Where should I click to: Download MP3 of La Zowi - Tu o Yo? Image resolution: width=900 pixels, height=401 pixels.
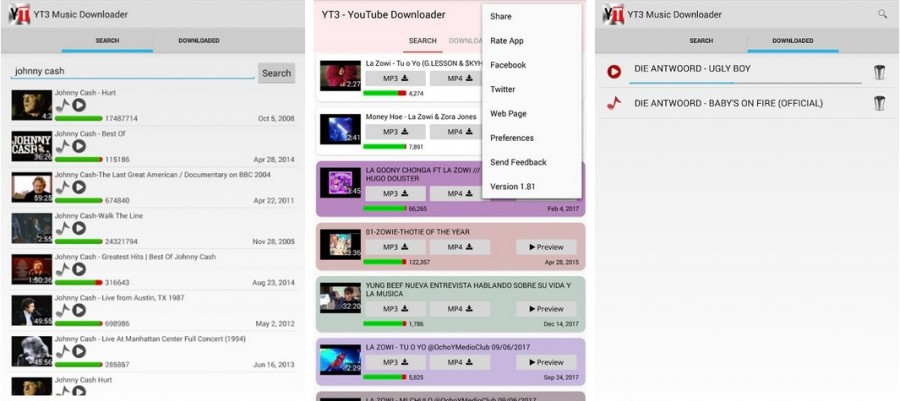[395, 79]
